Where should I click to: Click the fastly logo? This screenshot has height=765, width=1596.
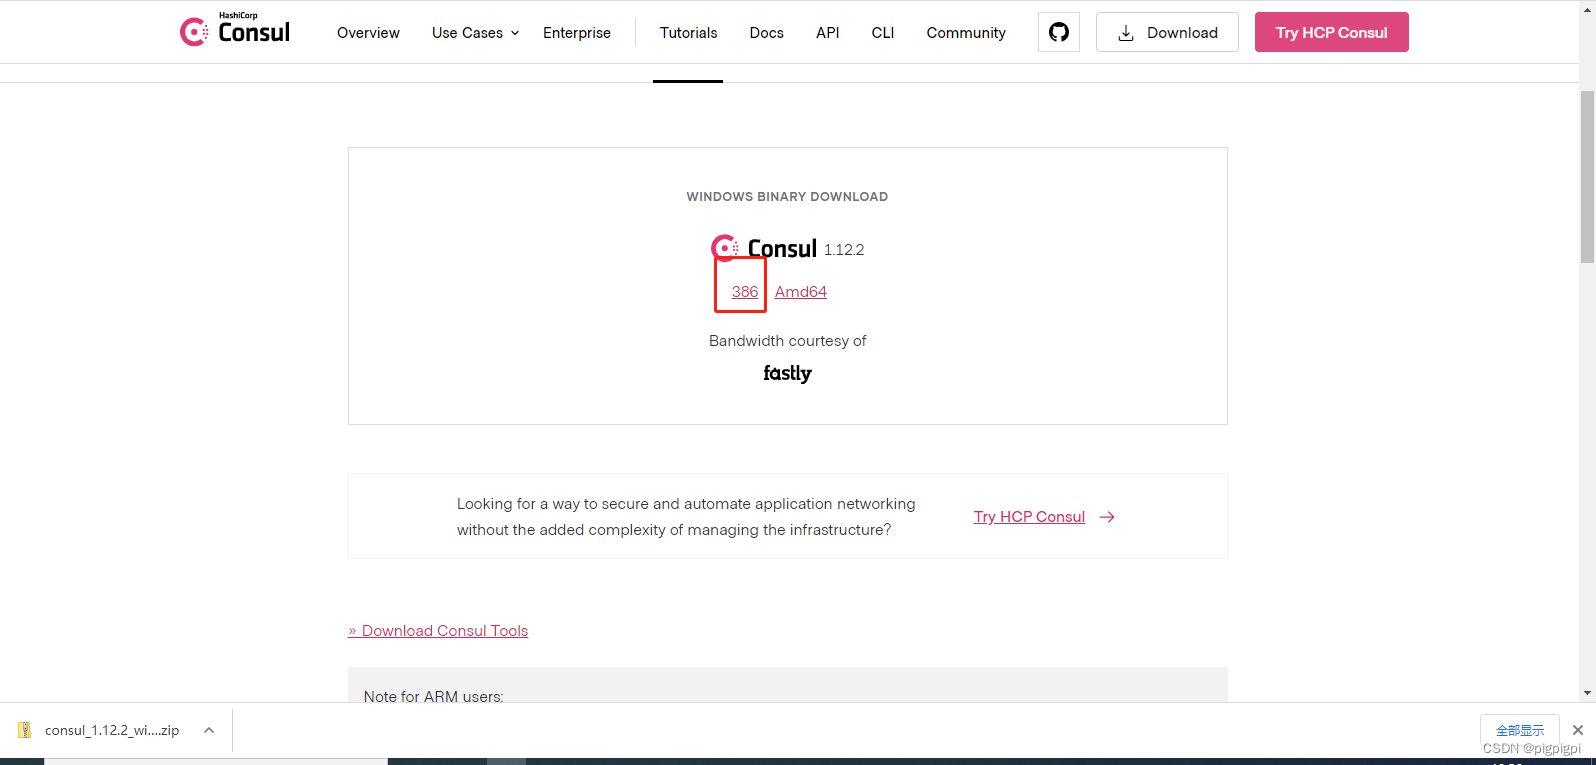(788, 373)
